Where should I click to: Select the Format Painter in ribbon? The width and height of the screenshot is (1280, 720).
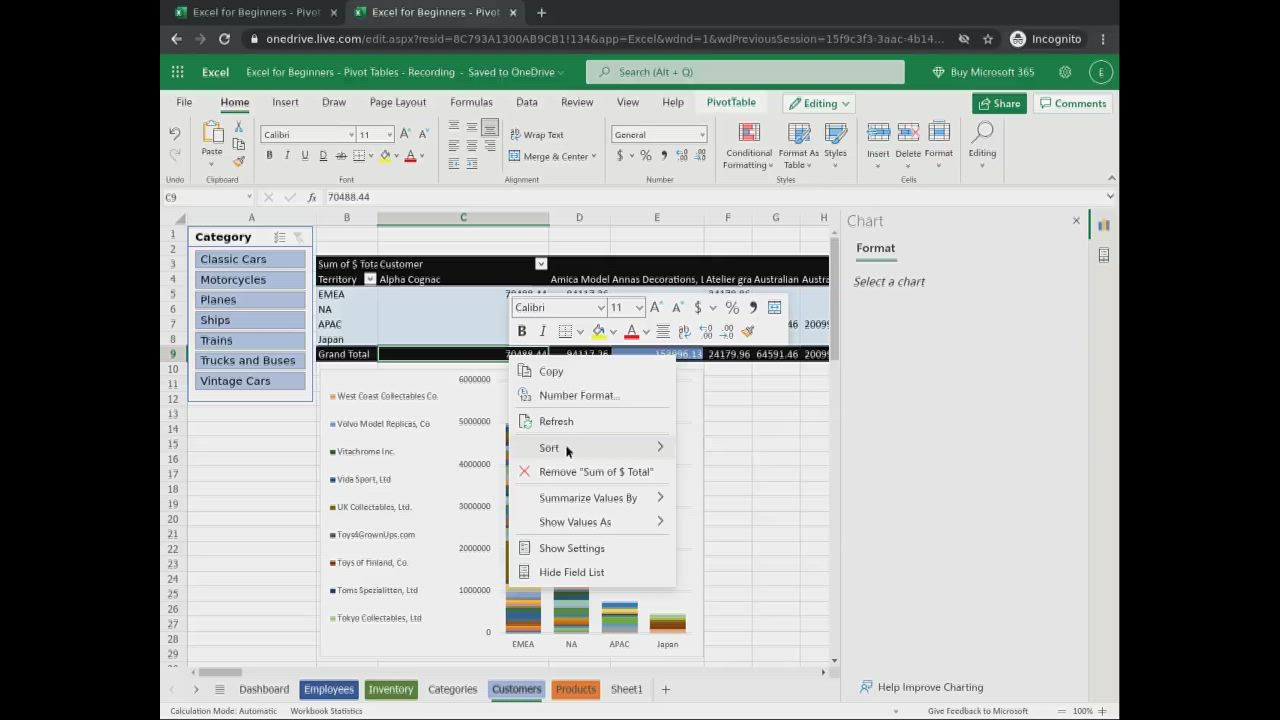click(238, 161)
